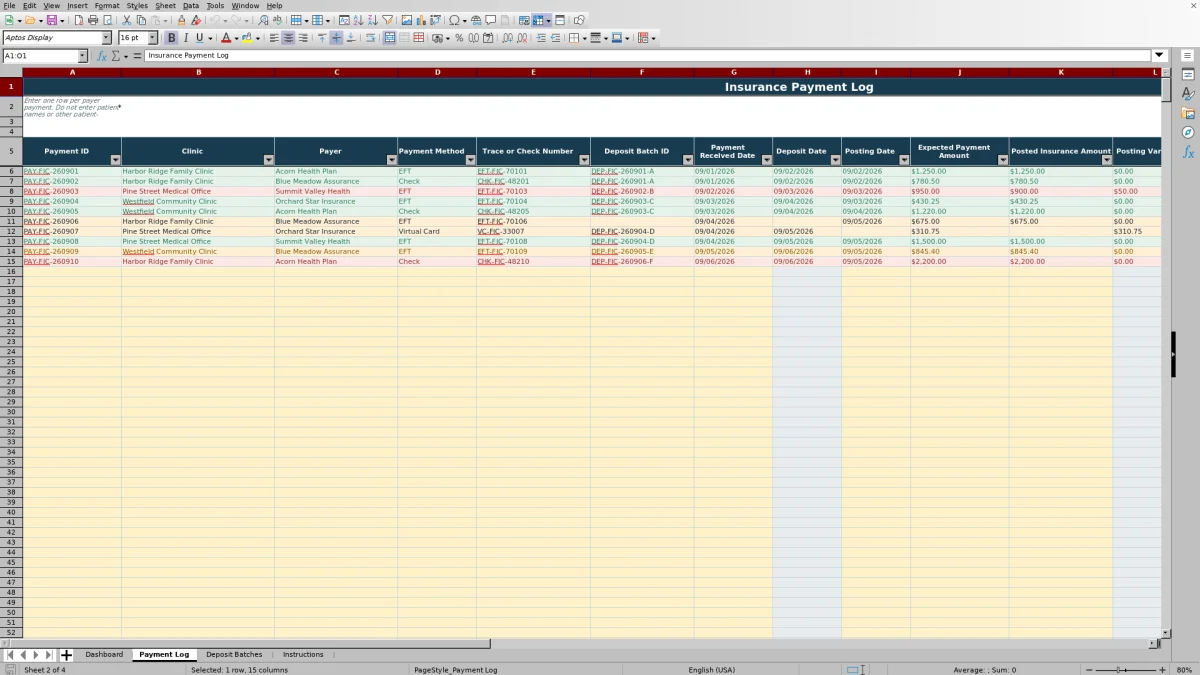Click the PAY-FIC-260901 payment ID cell

(x=72, y=171)
